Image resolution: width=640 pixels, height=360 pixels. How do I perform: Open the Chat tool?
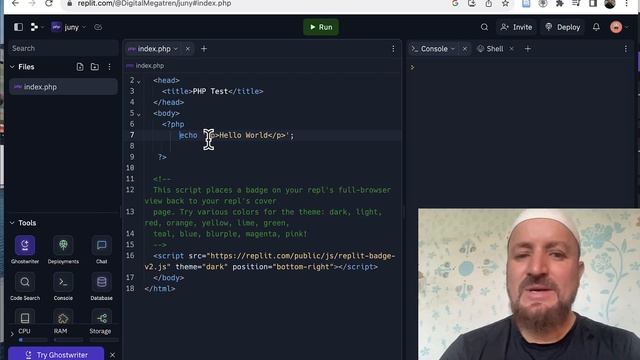pyautogui.click(x=102, y=249)
